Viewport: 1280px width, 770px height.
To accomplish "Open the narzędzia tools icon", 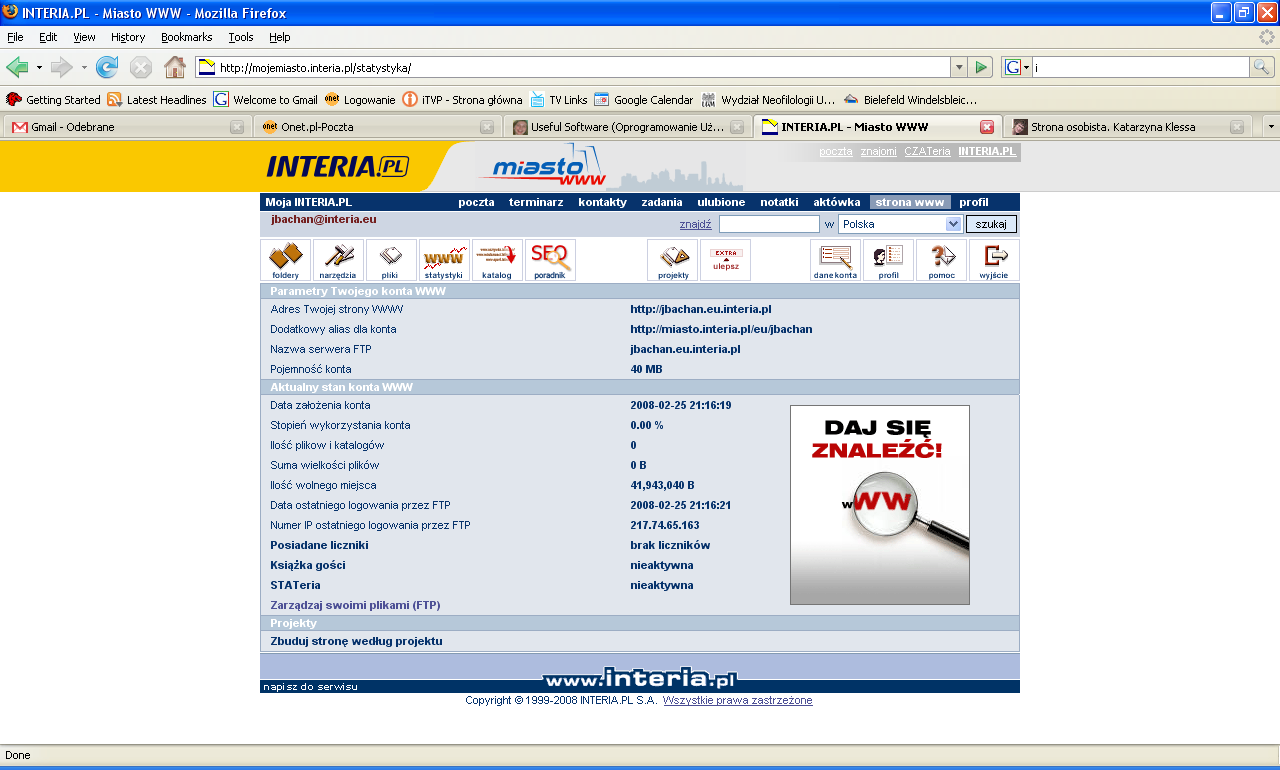I will pos(338,260).
